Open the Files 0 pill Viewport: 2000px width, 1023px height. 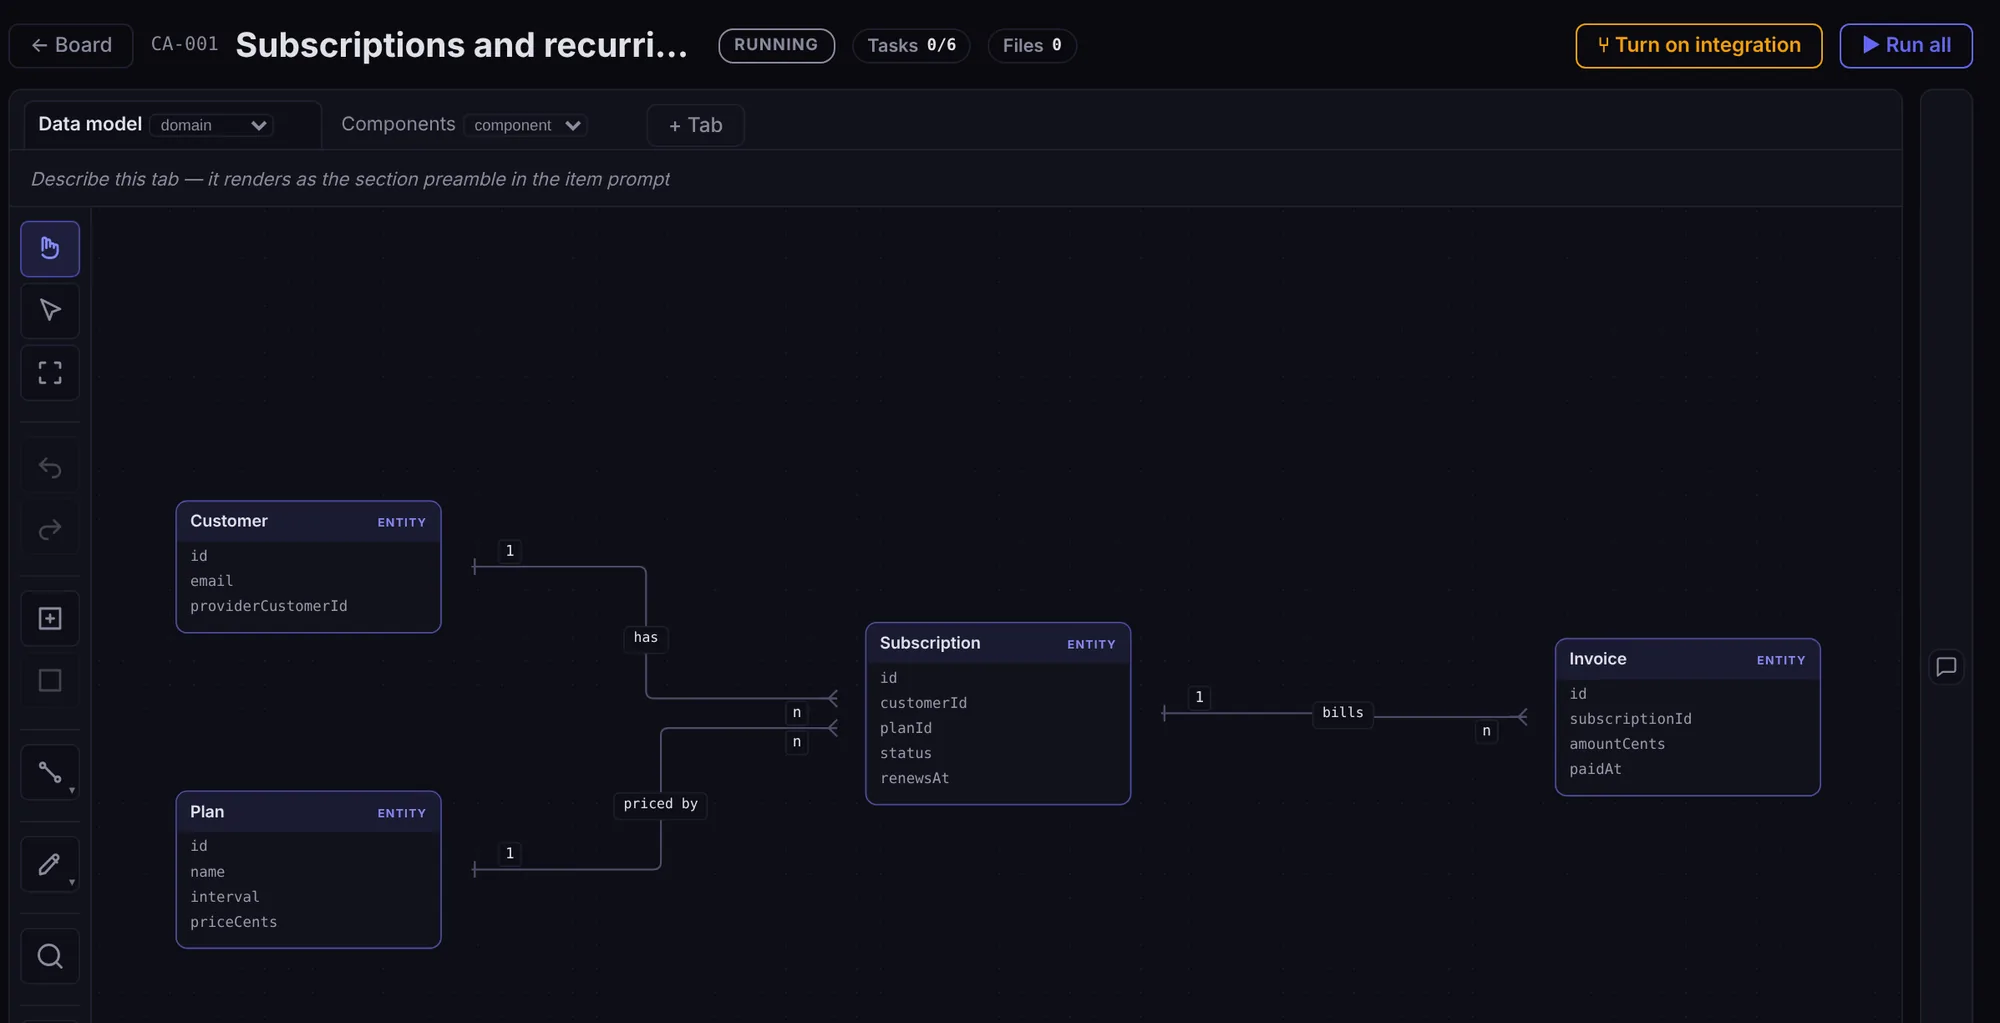click(1032, 45)
